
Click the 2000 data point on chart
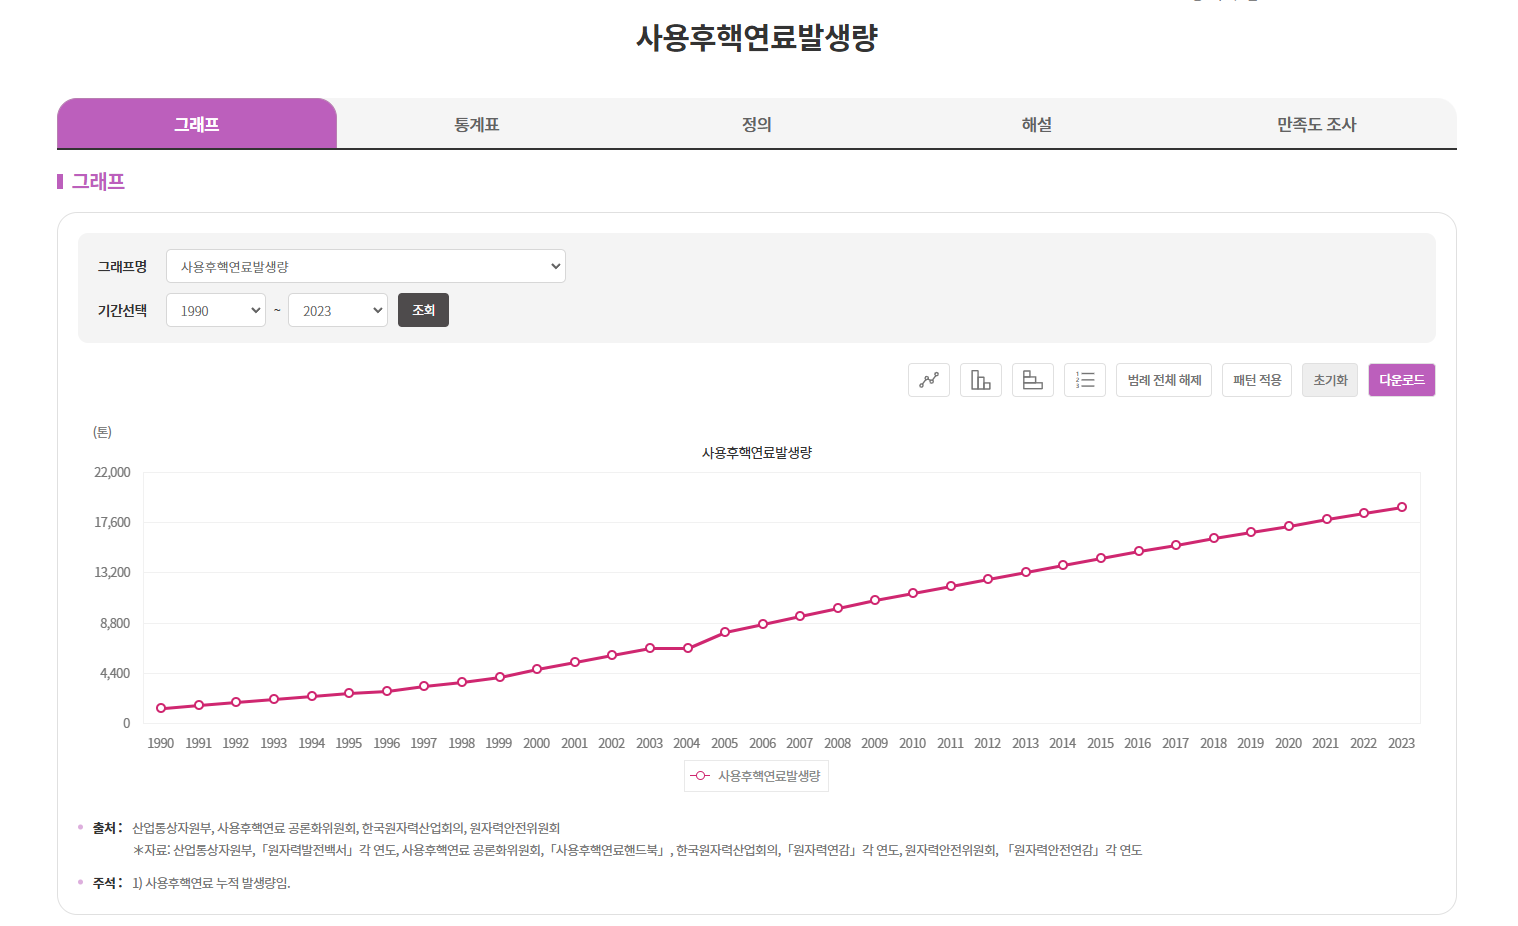(x=537, y=669)
